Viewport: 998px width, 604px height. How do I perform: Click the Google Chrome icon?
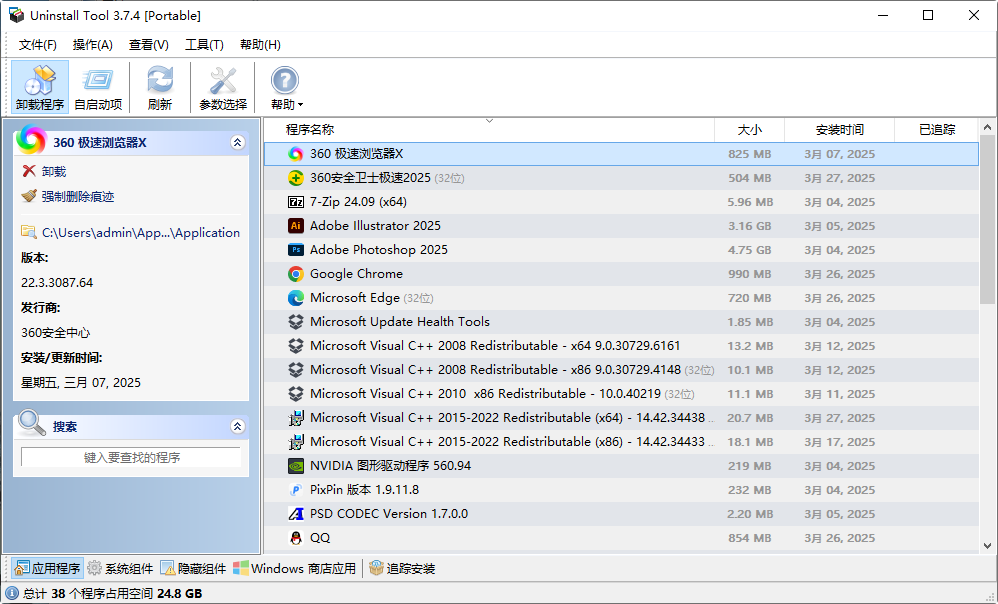tap(295, 274)
